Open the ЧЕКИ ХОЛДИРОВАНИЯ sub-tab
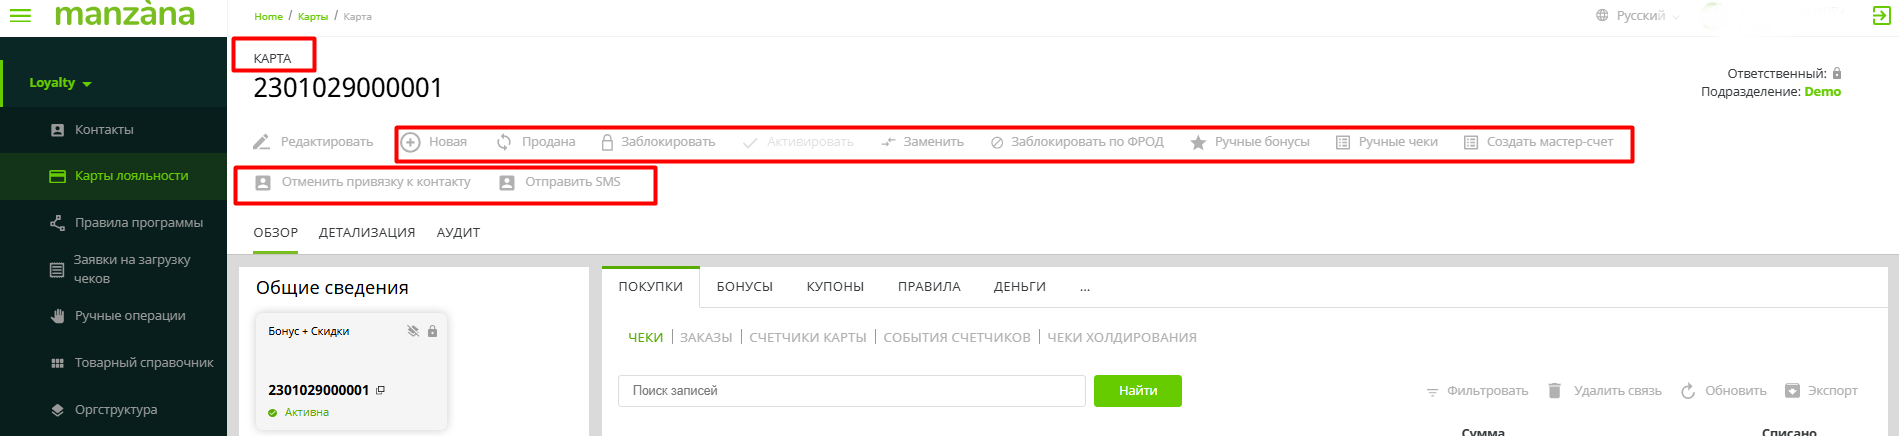1899x436 pixels. (1122, 338)
